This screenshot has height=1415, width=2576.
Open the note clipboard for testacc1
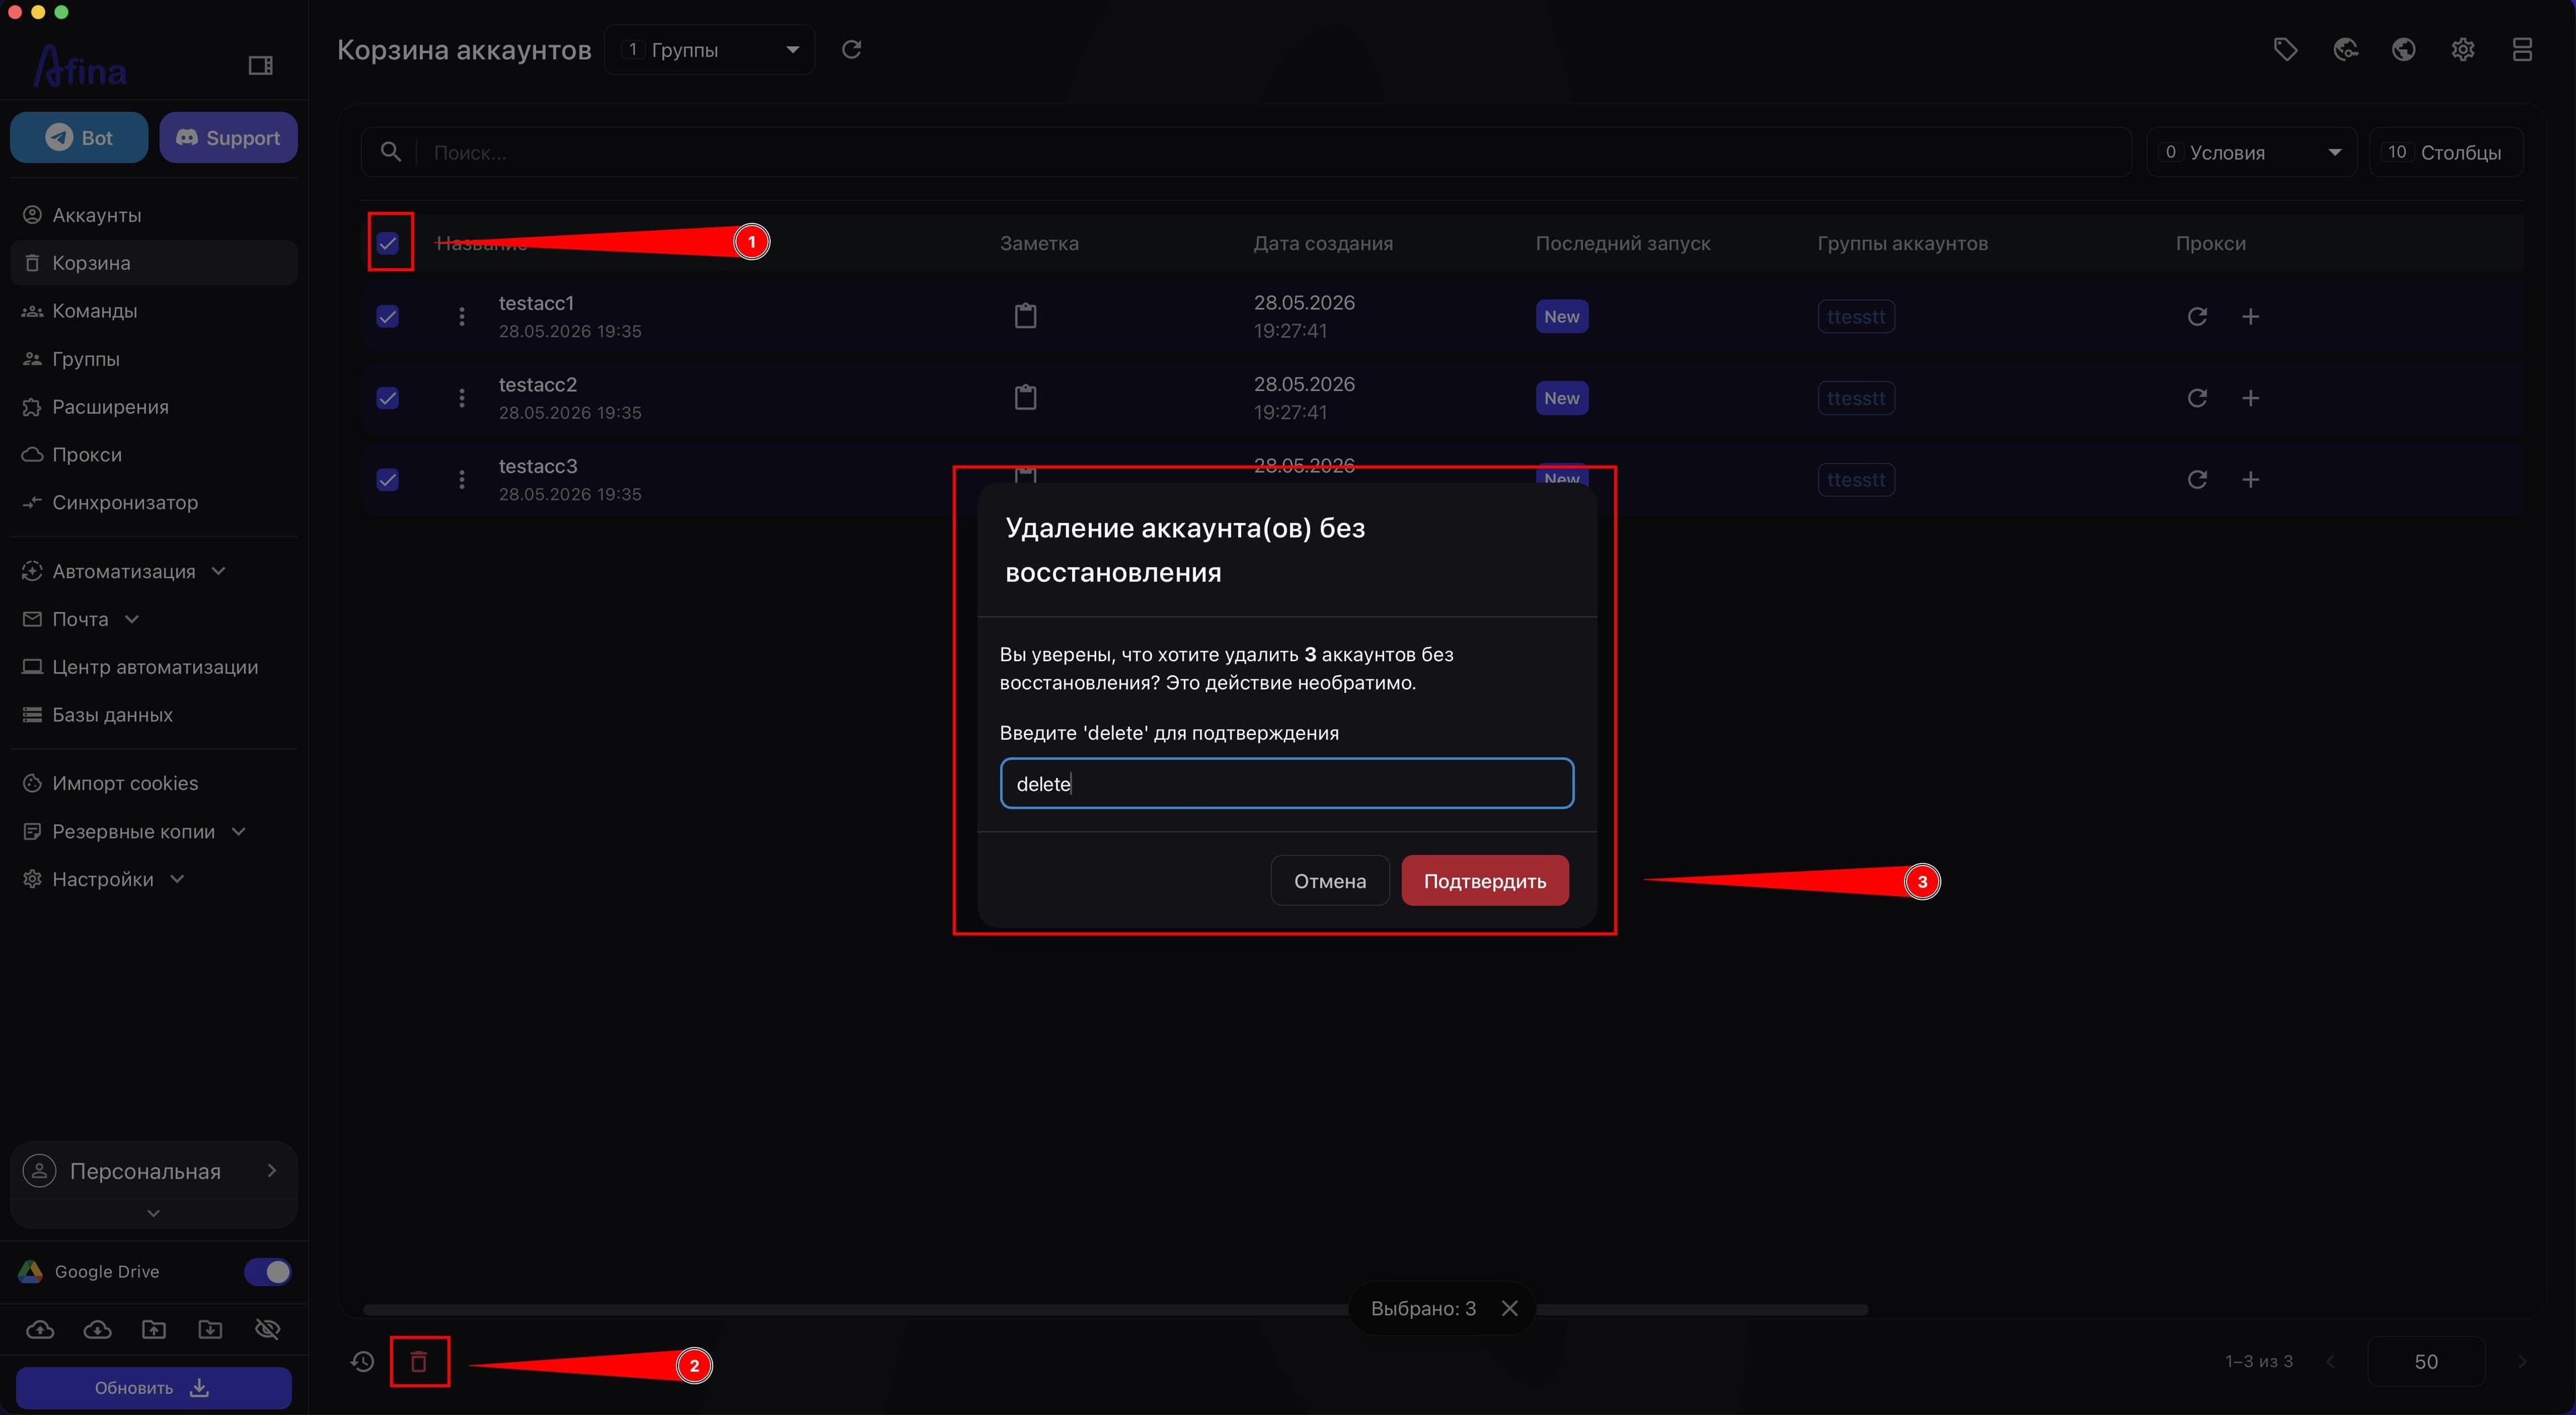[1025, 316]
